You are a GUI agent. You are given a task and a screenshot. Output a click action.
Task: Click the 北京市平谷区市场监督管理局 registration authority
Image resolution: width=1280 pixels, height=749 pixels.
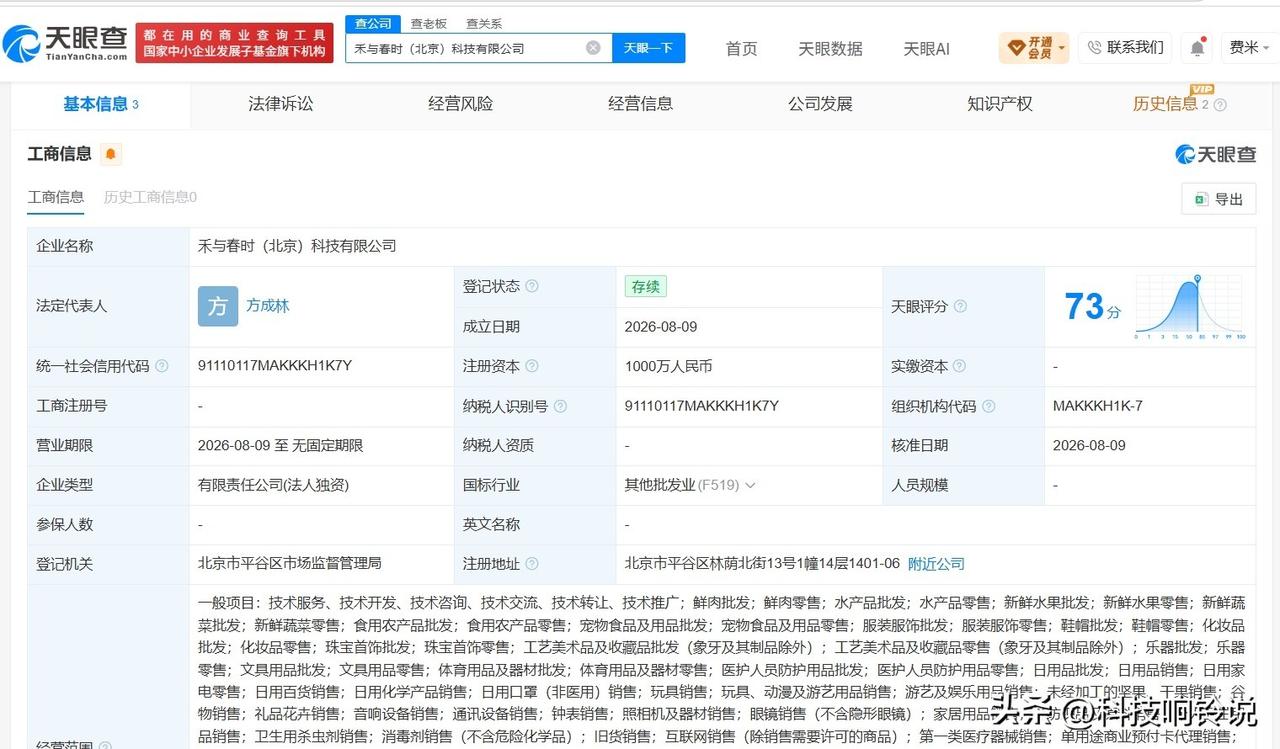tap(290, 564)
